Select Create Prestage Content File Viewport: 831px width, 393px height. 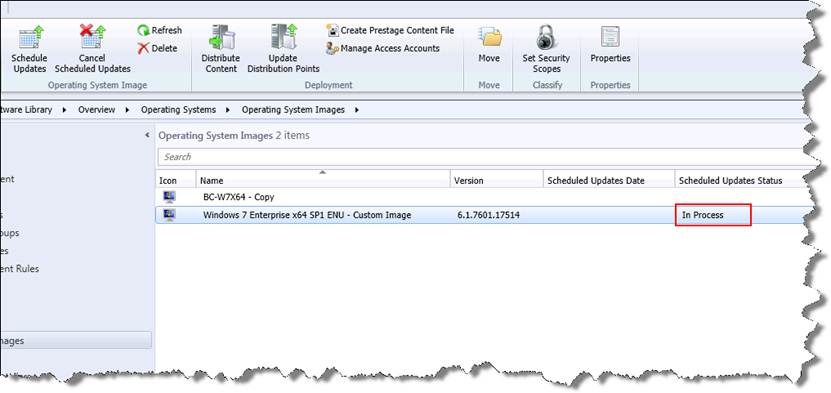click(x=390, y=30)
